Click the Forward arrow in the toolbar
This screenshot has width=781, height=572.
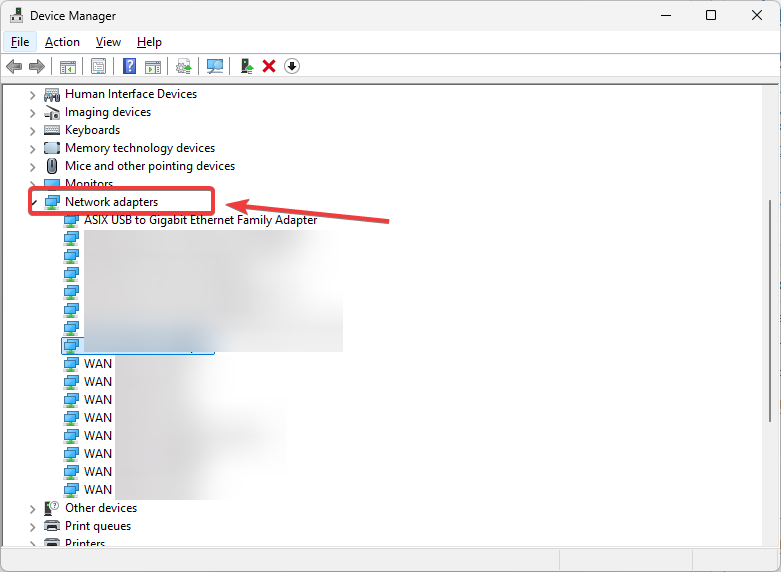click(37, 66)
